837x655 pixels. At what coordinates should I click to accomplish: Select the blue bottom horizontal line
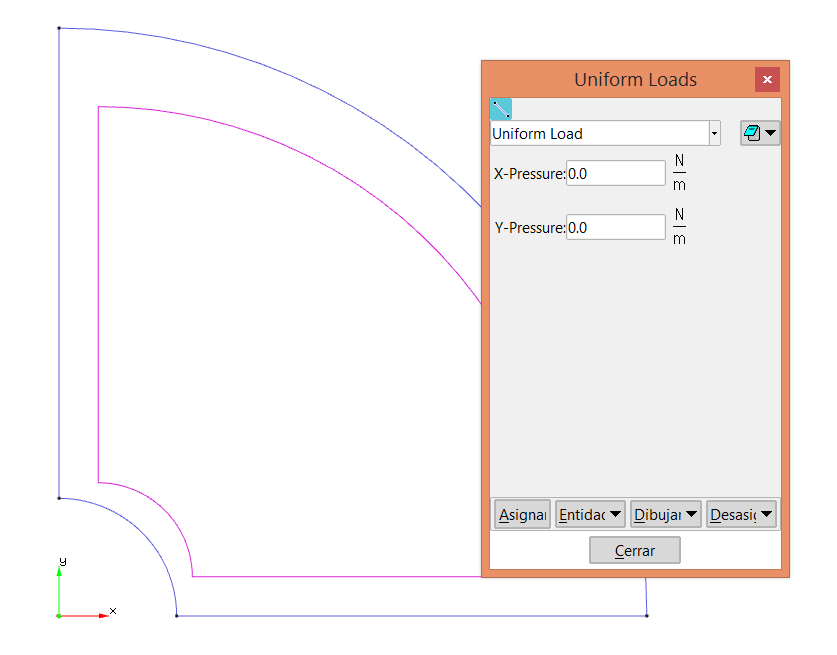click(x=400, y=616)
